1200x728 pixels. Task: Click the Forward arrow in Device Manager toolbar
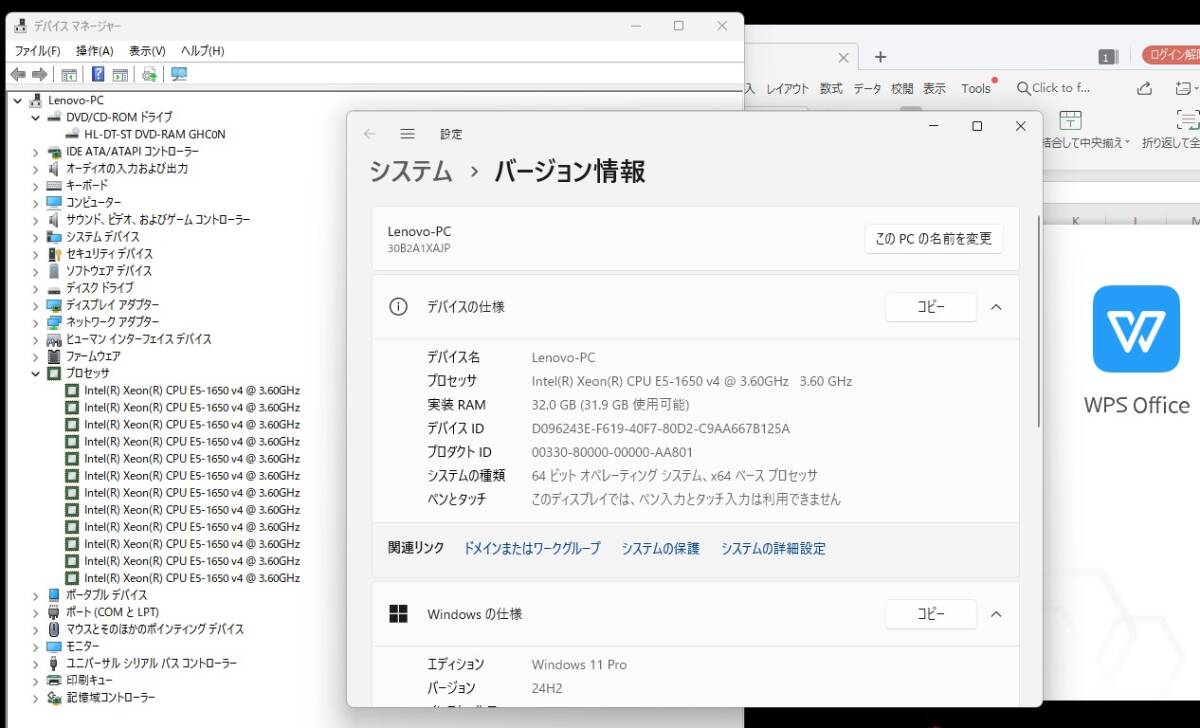39,74
